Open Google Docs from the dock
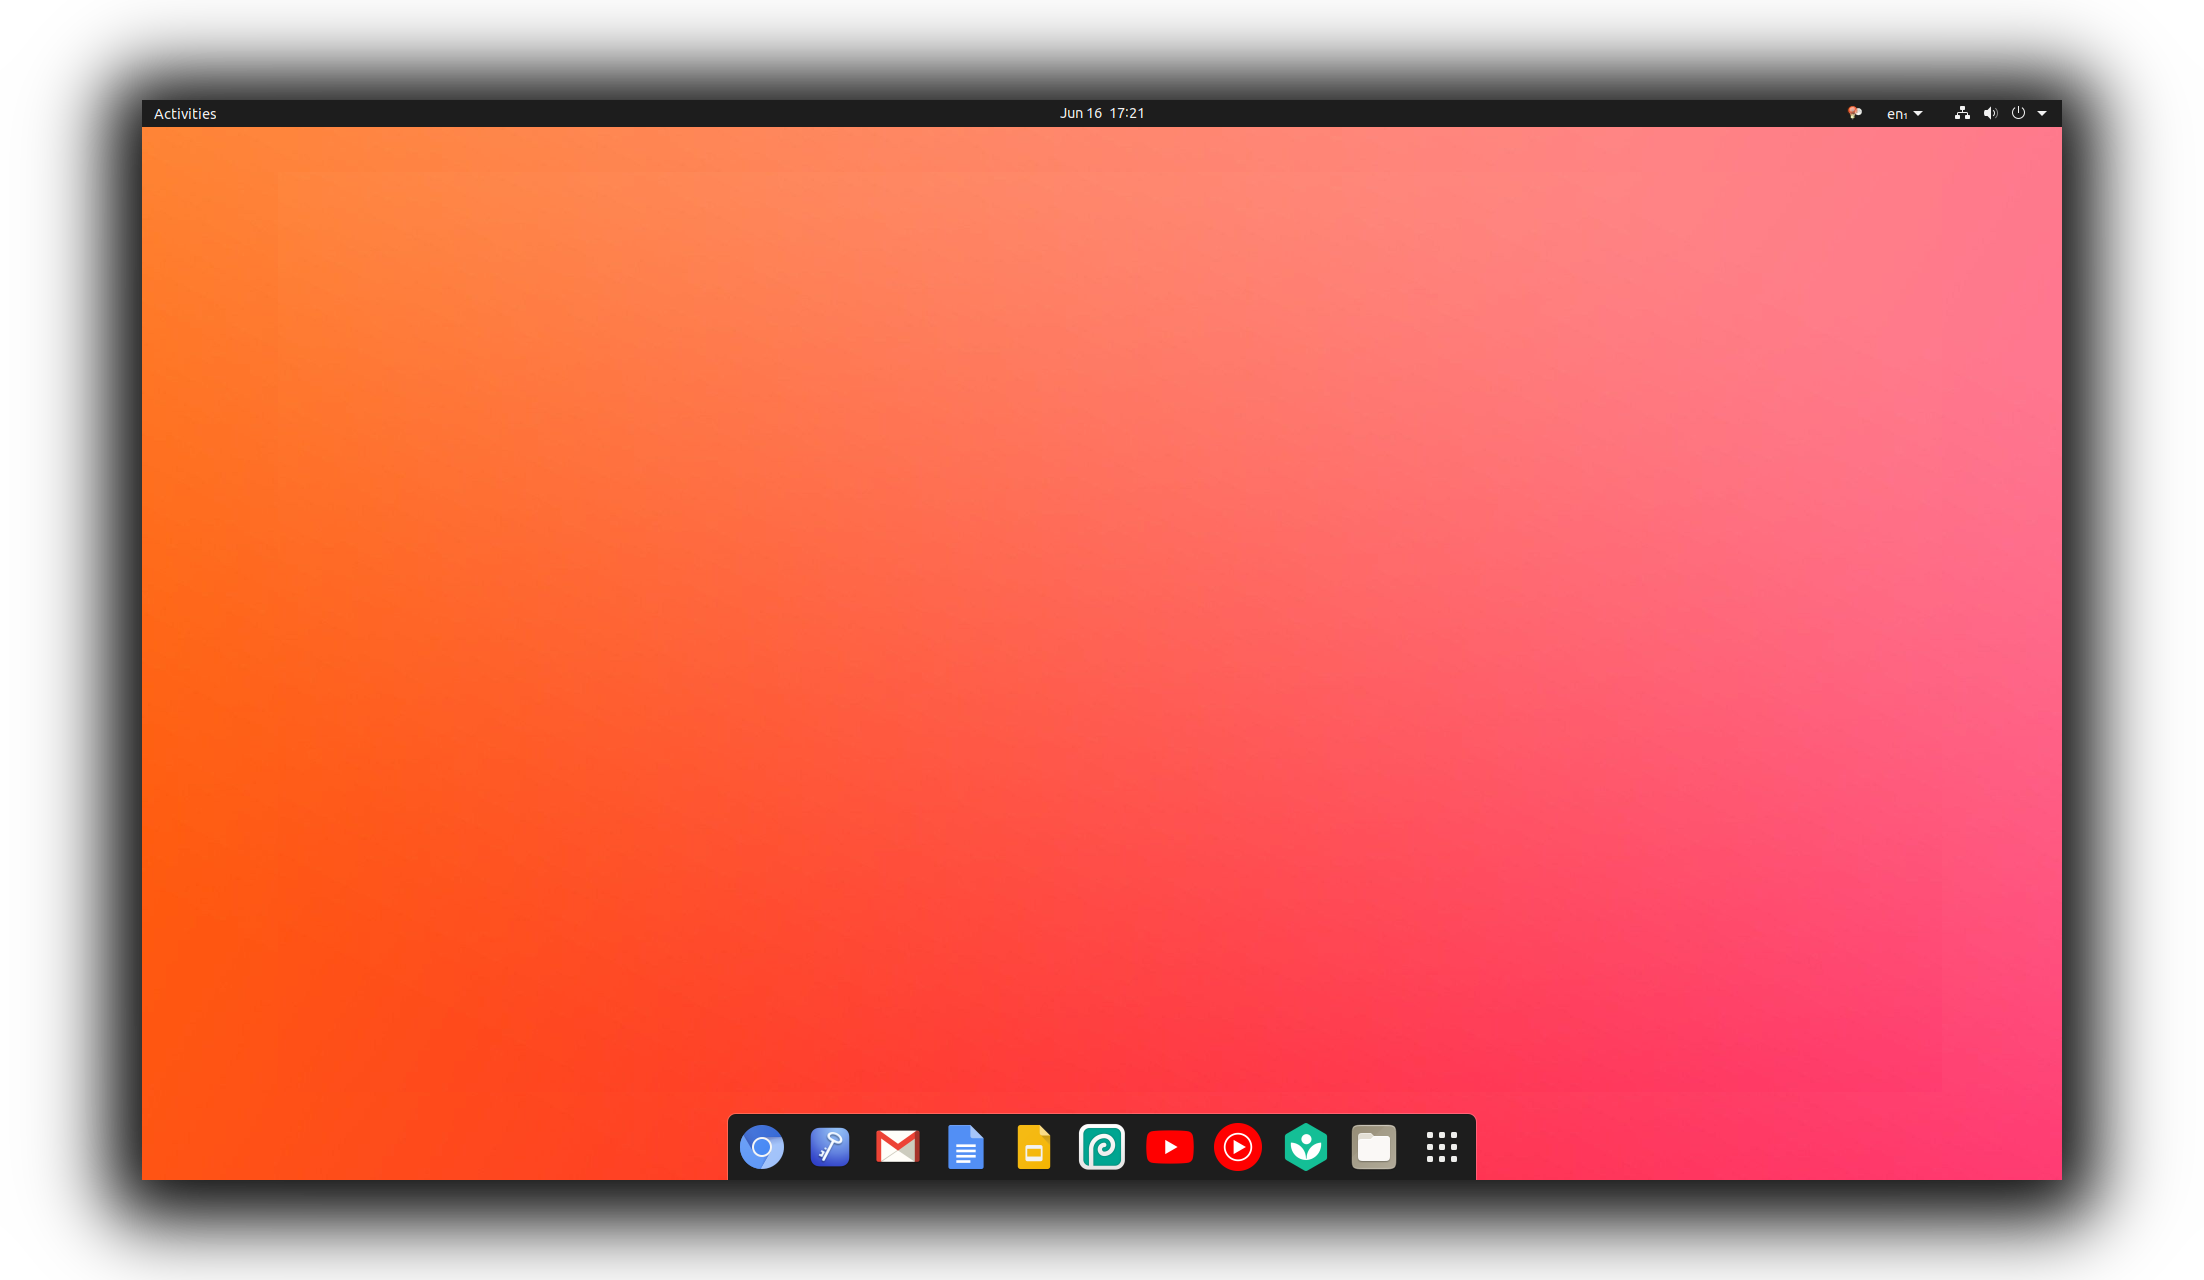2204x1280 pixels. pyautogui.click(x=966, y=1147)
